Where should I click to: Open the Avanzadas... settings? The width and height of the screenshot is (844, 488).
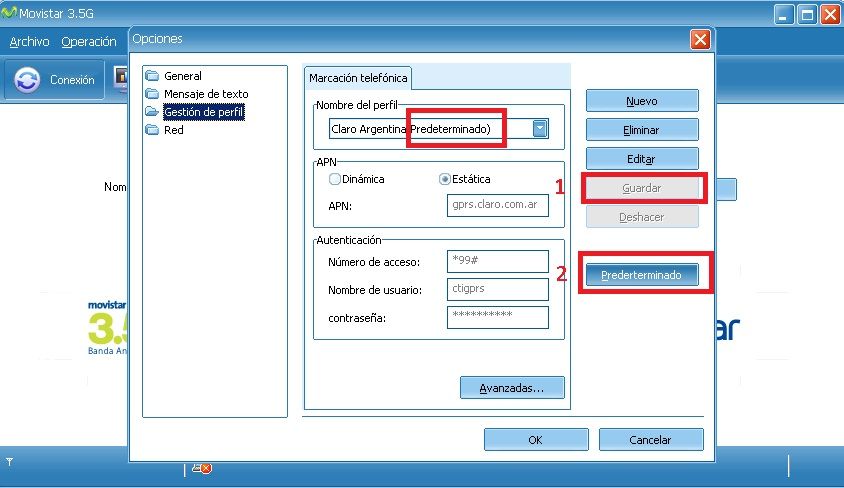point(512,388)
